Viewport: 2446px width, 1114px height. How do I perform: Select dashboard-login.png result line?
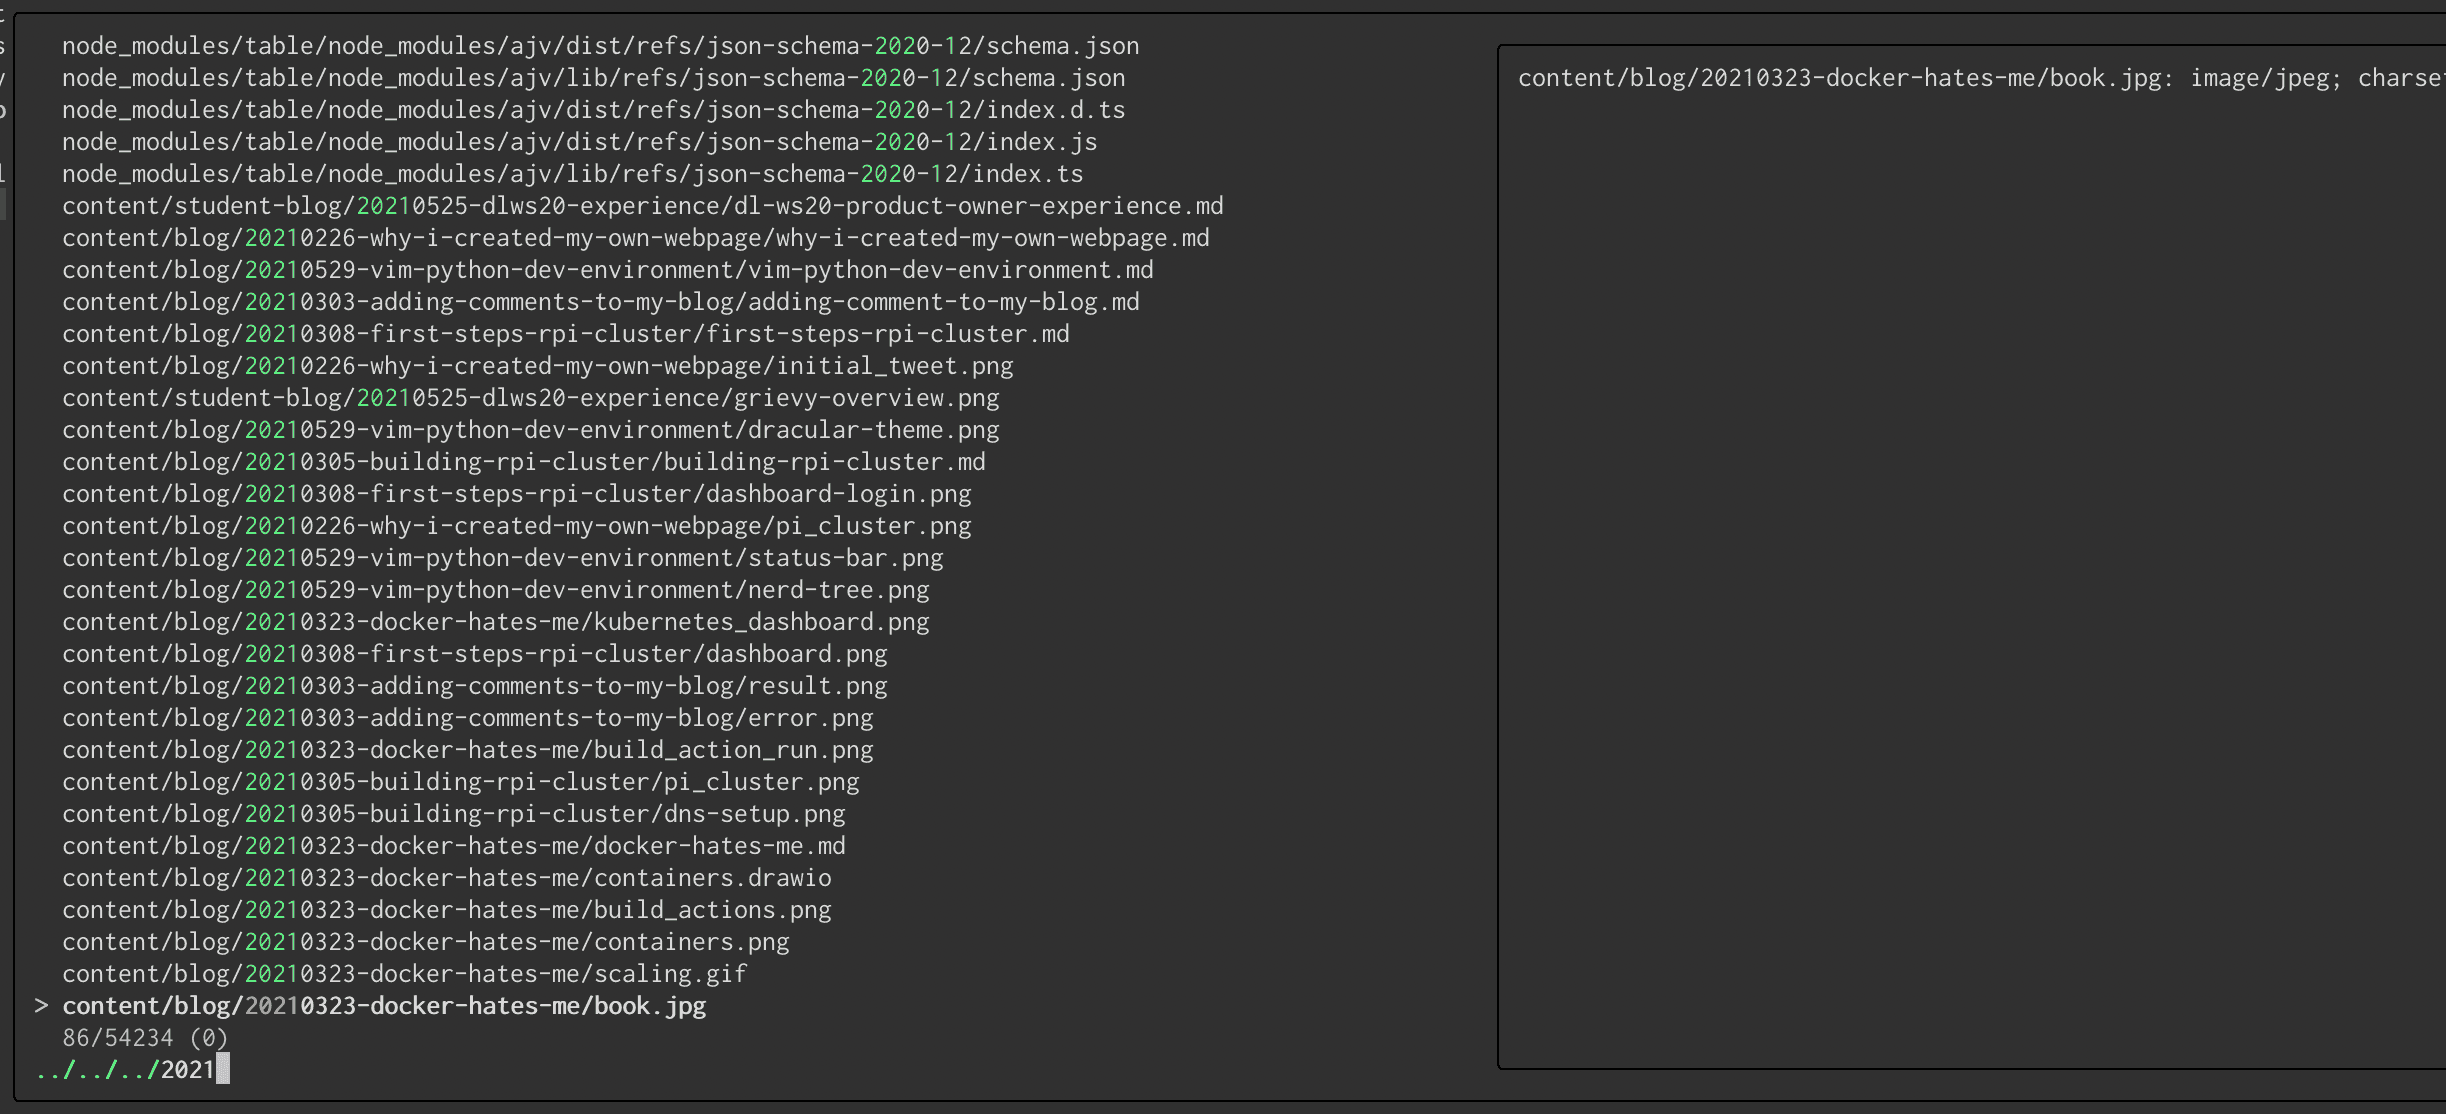(516, 494)
